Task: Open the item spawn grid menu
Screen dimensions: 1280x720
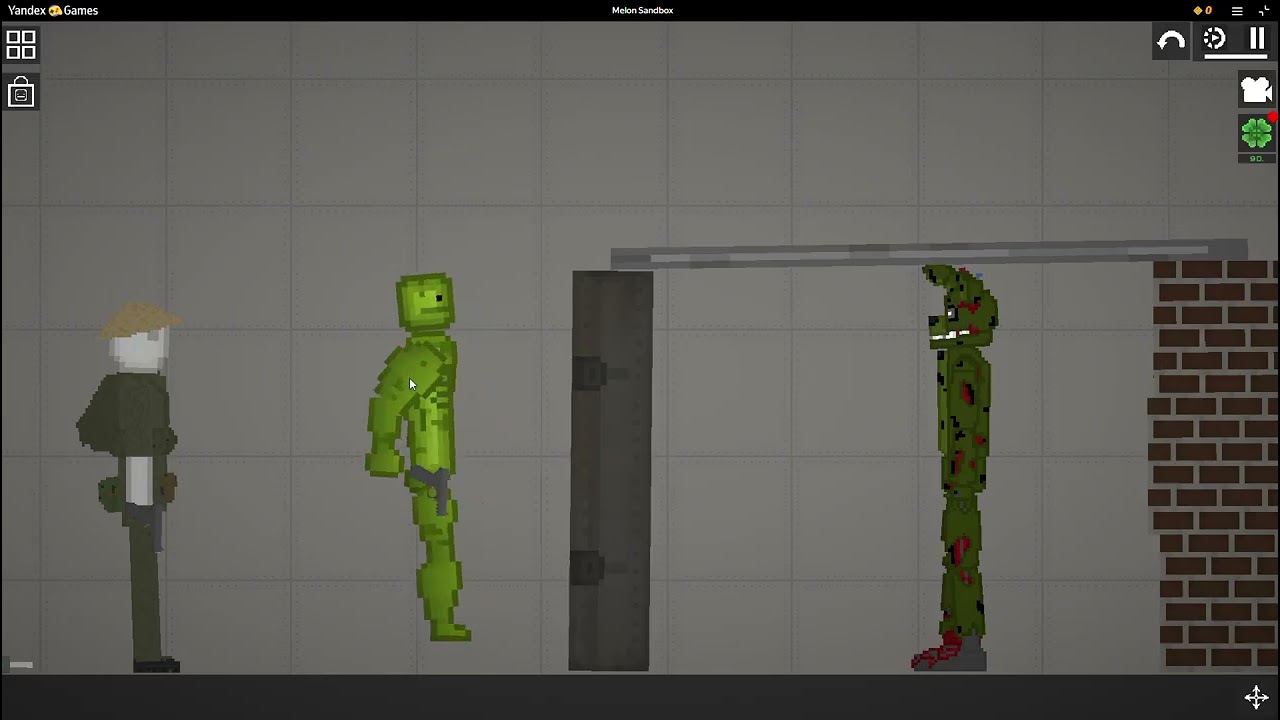Action: click(x=21, y=45)
